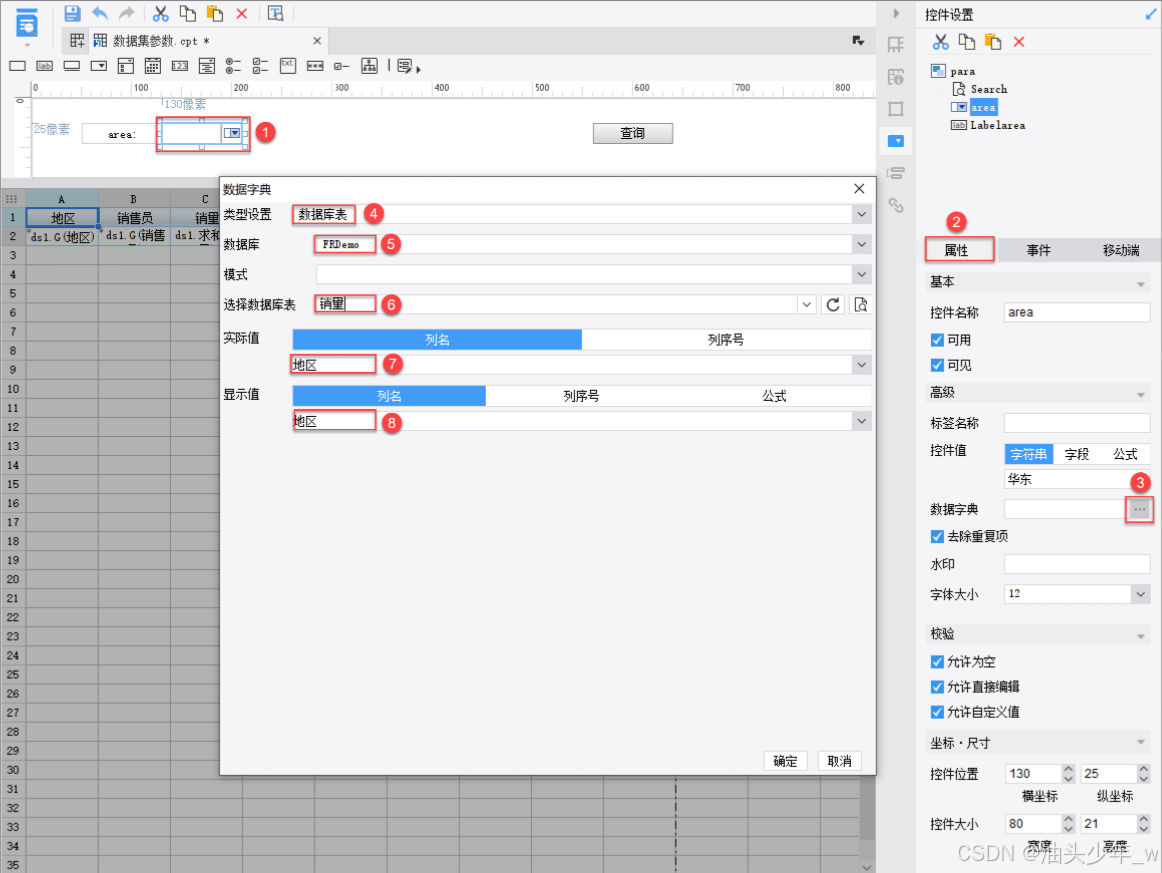Toggle the 允许为空 checkbox
The width and height of the screenshot is (1162, 873).
pyautogui.click(x=937, y=662)
